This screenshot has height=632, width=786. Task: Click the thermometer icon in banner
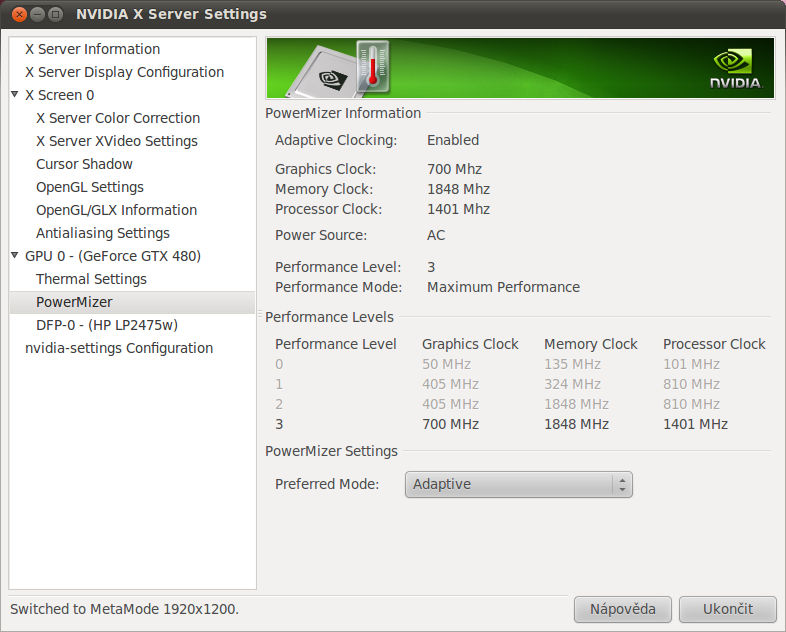click(x=373, y=67)
